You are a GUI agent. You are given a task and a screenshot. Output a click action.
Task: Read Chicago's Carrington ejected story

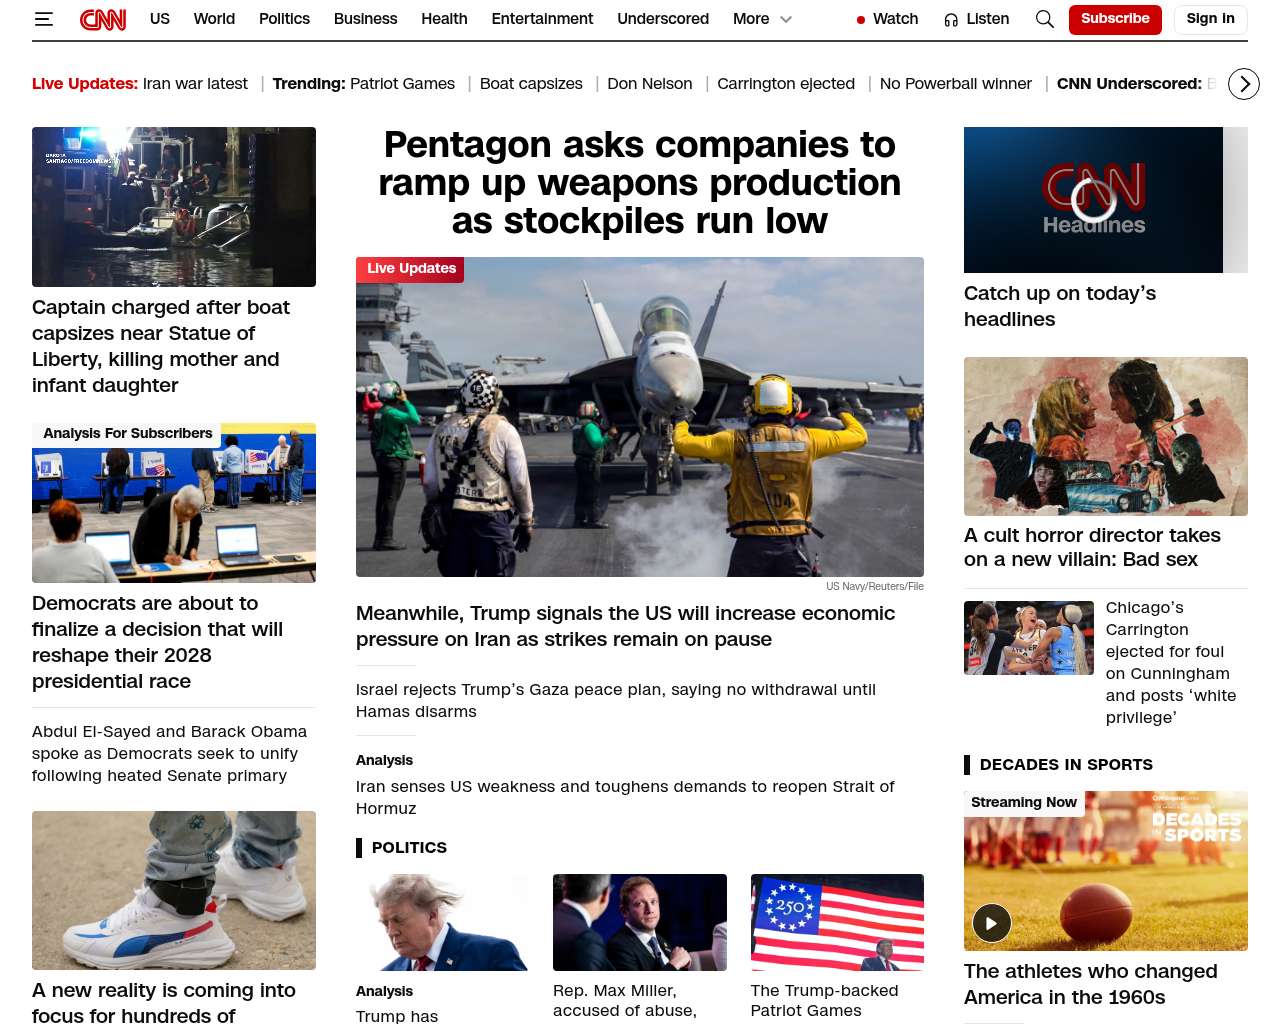coord(1171,662)
